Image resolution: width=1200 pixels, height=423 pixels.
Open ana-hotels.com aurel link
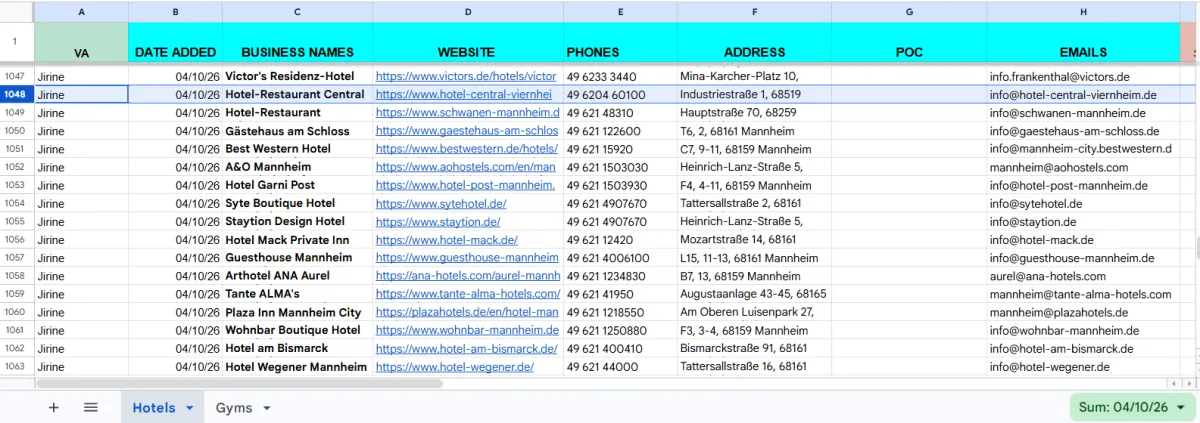(468, 276)
